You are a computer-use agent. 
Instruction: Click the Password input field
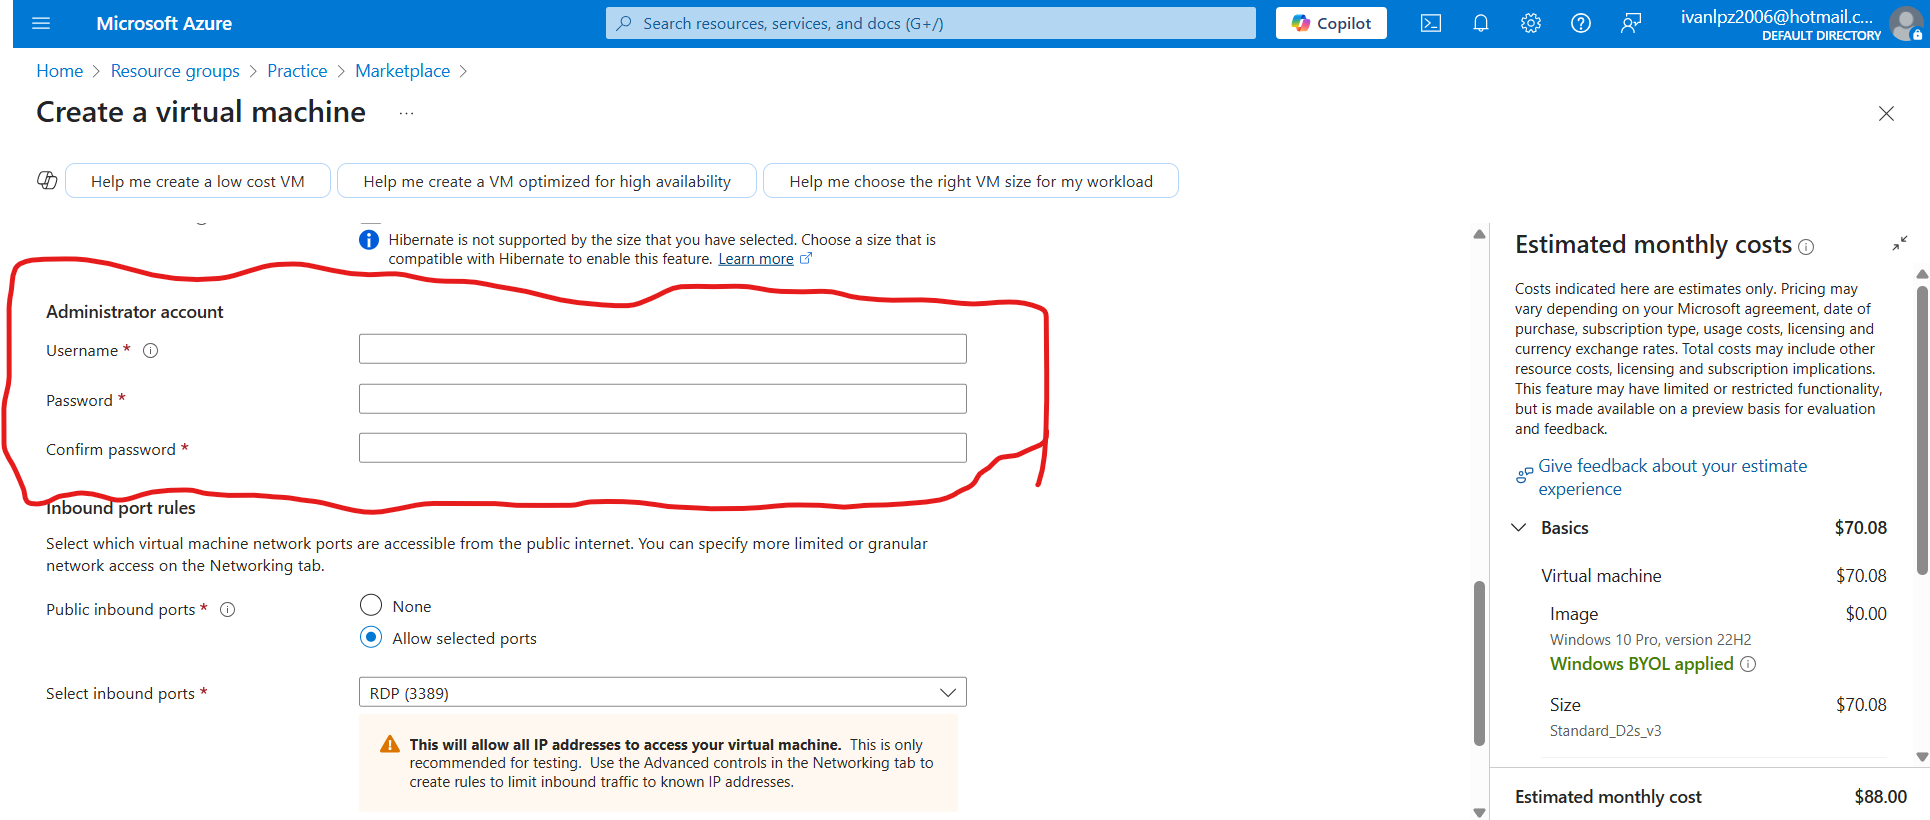pos(662,399)
